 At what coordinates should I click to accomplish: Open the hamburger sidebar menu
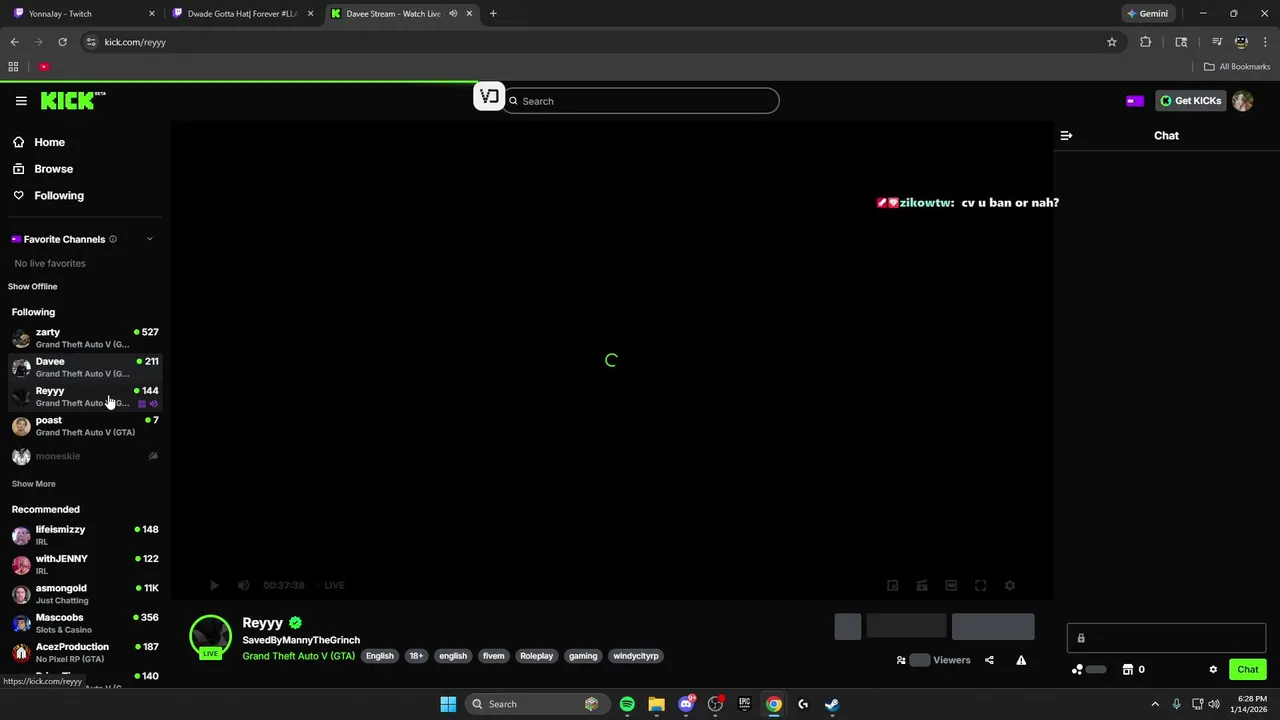pyautogui.click(x=21, y=101)
